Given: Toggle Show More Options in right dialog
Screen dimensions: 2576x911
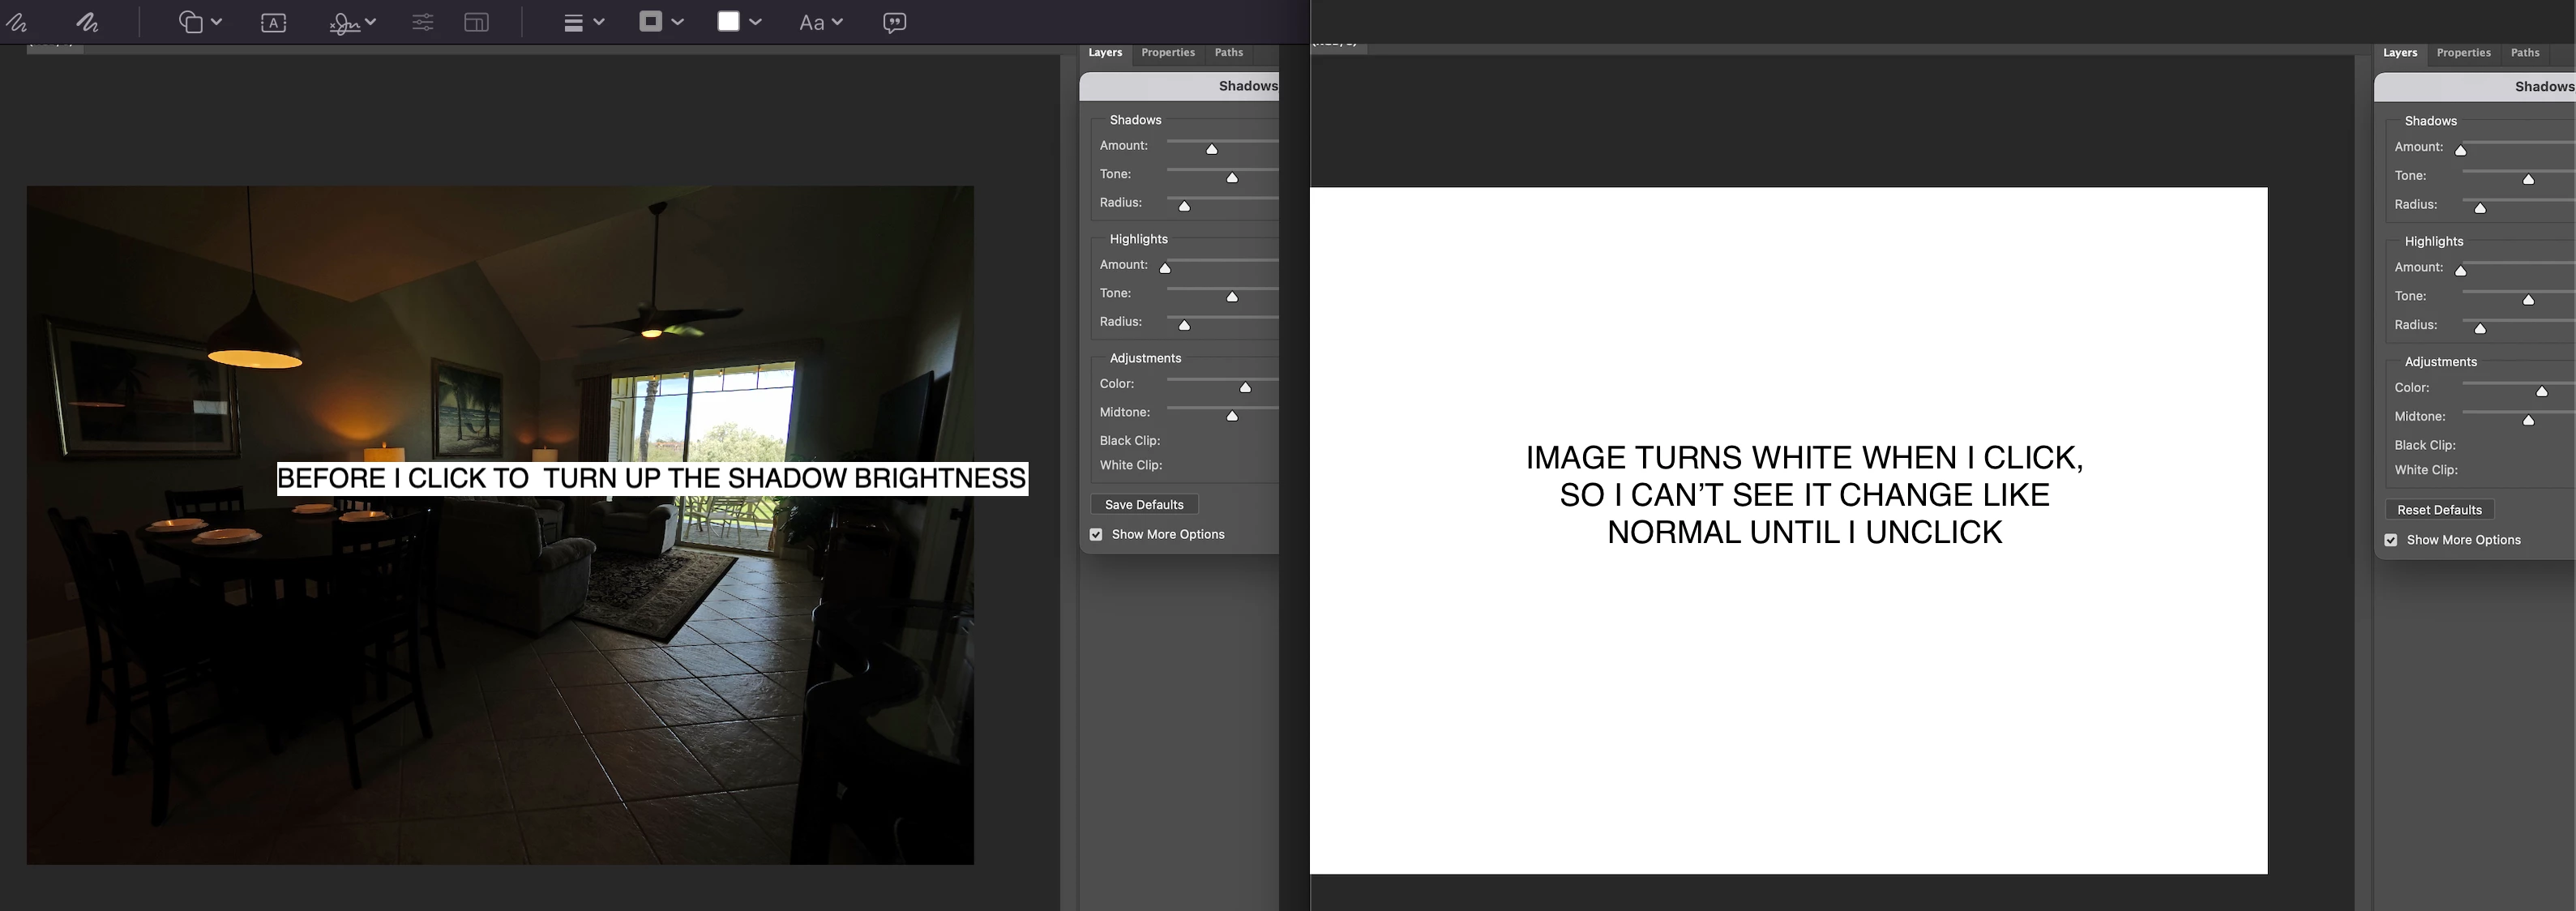Looking at the screenshot, I should [x=2391, y=540].
